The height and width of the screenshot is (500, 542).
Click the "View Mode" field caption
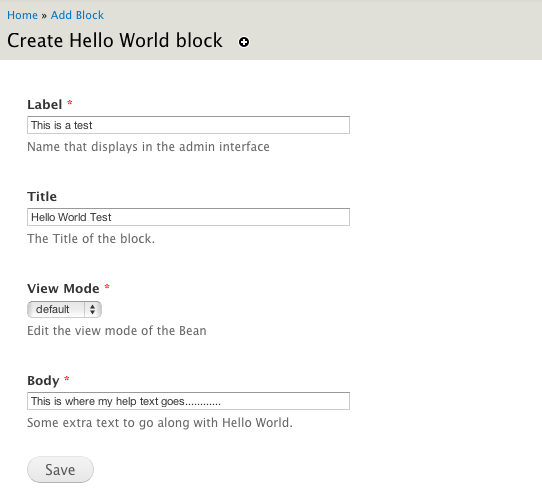[63, 288]
